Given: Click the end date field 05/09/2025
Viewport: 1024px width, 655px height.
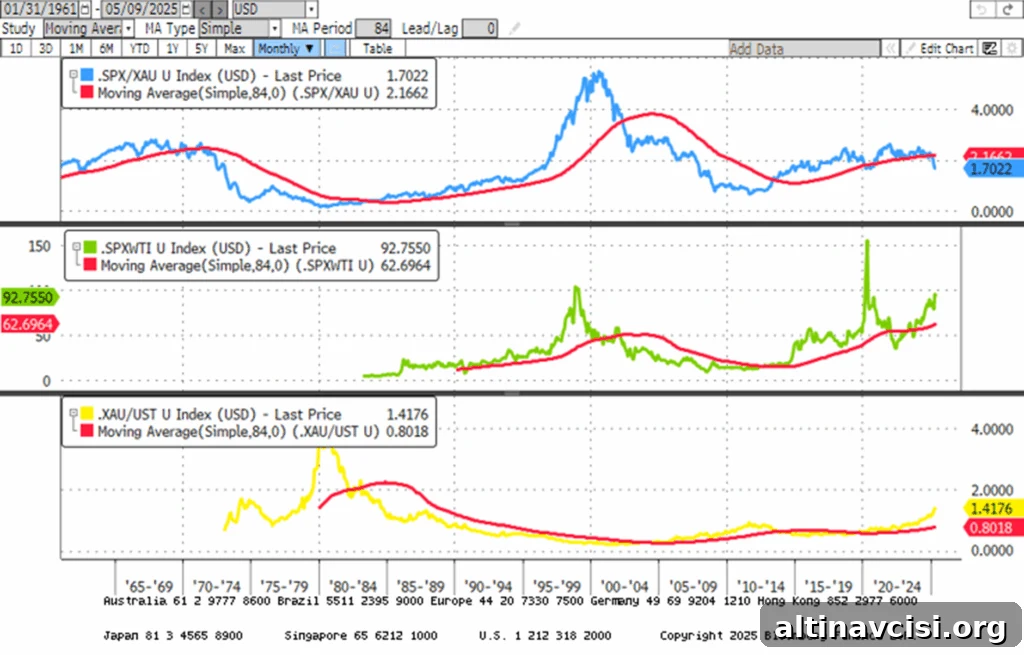Looking at the screenshot, I should point(141,9).
